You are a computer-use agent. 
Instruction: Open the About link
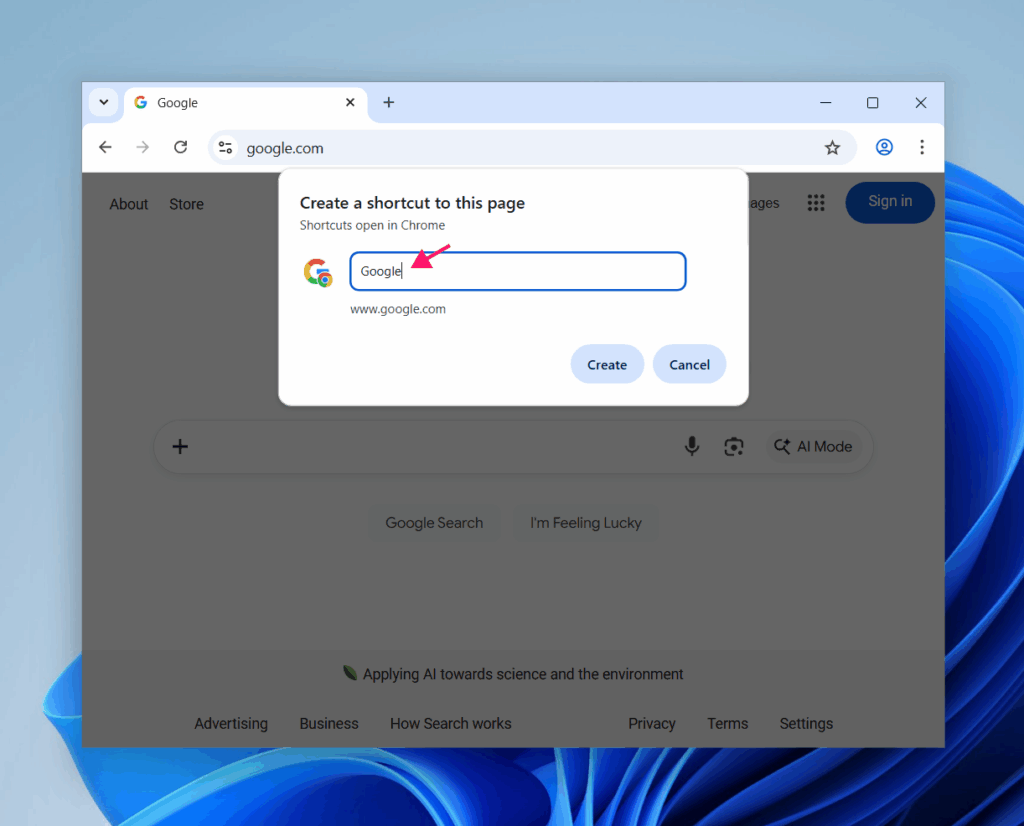[x=129, y=204]
